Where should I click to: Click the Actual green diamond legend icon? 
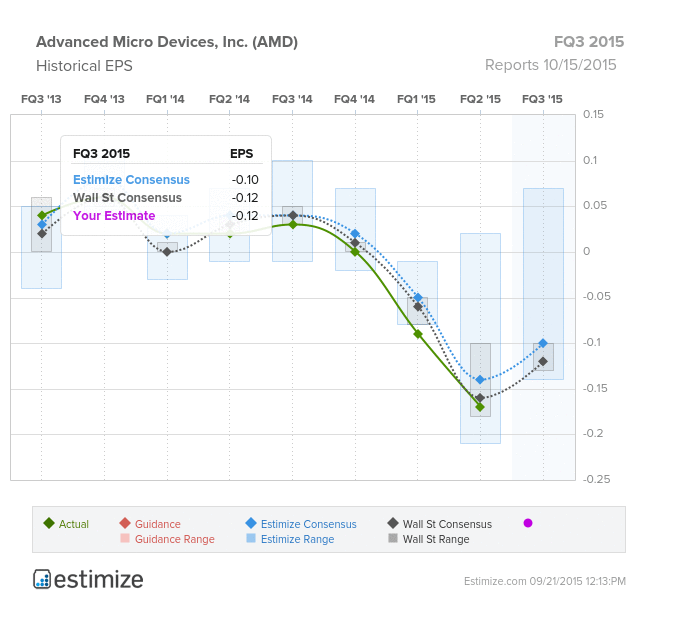(x=49, y=523)
